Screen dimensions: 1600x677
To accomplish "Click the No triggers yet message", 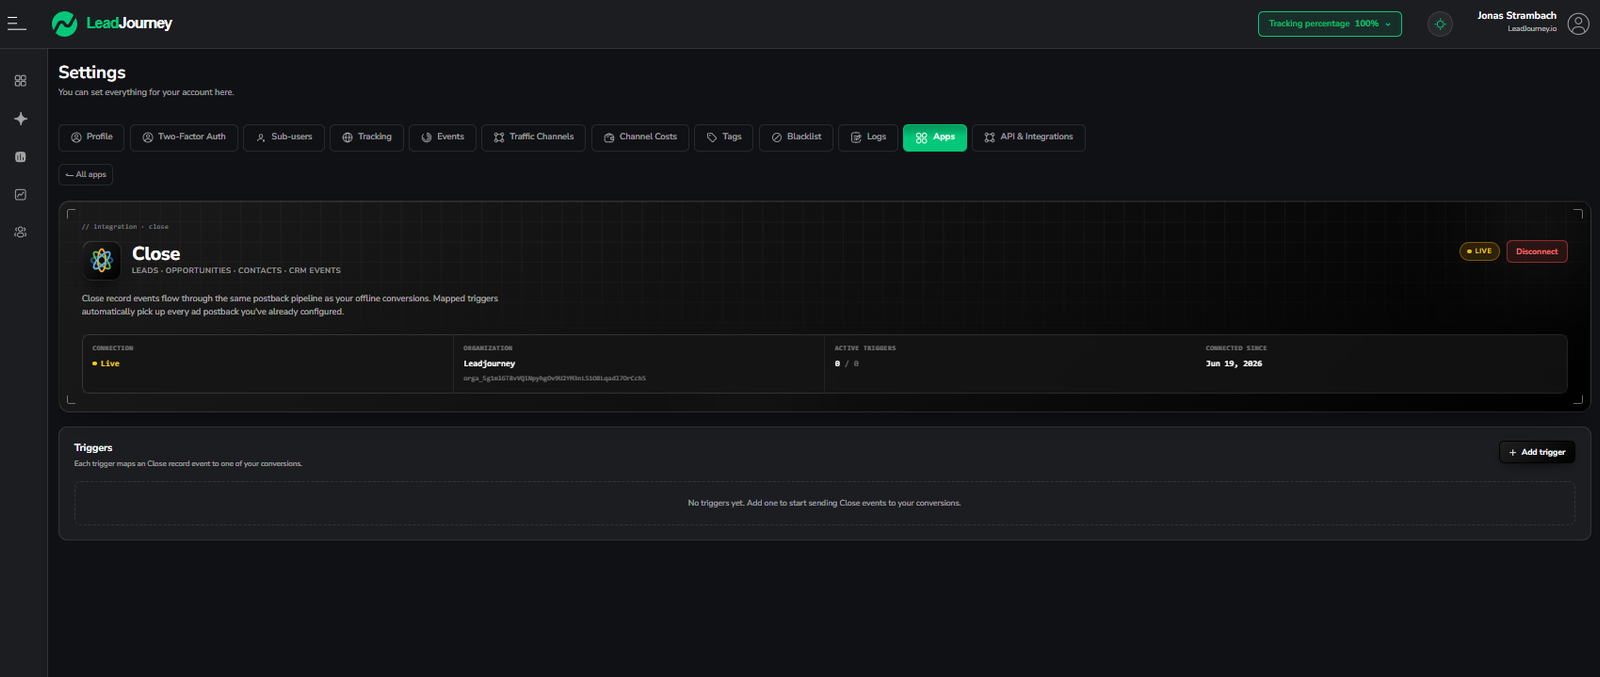I will [x=824, y=503].
